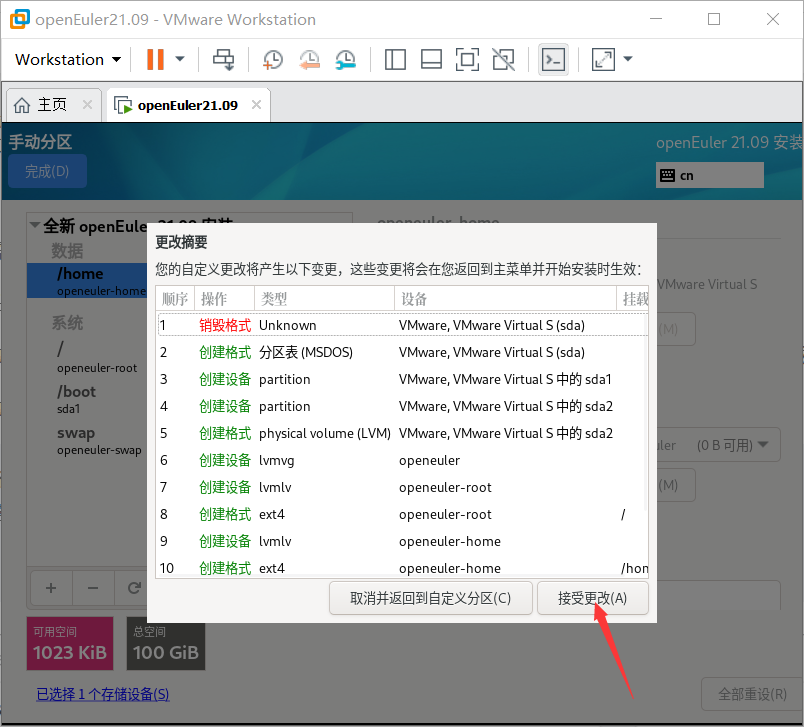Click the 完成(D) button

pyautogui.click(x=47, y=171)
